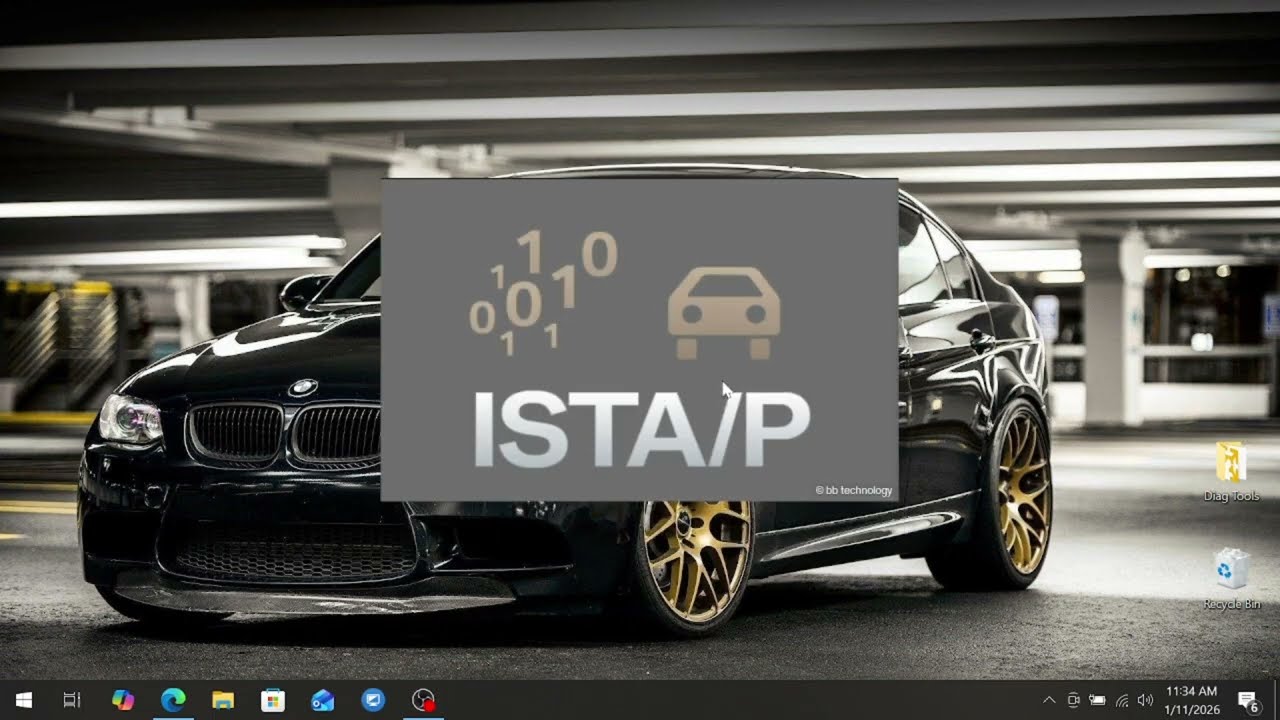
Task: Select the Recycle Bin desktop icon
Action: pyautogui.click(x=1231, y=578)
